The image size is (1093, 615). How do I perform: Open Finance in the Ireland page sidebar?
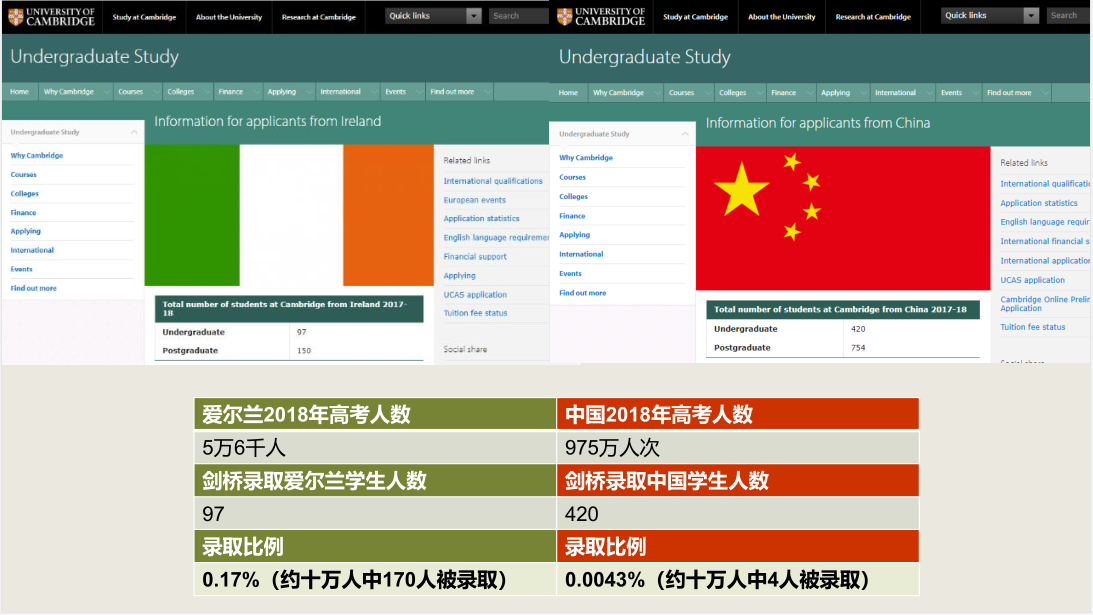click(23, 212)
